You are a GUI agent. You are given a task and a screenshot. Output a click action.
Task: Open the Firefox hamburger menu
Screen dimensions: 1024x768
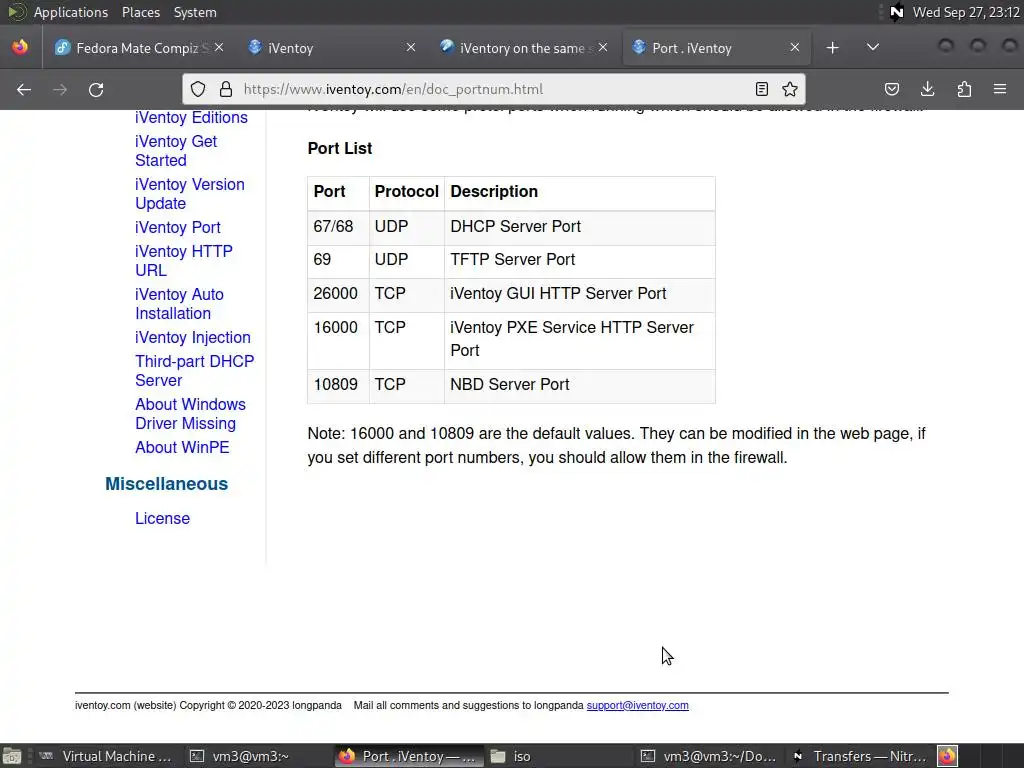coord(1000,89)
